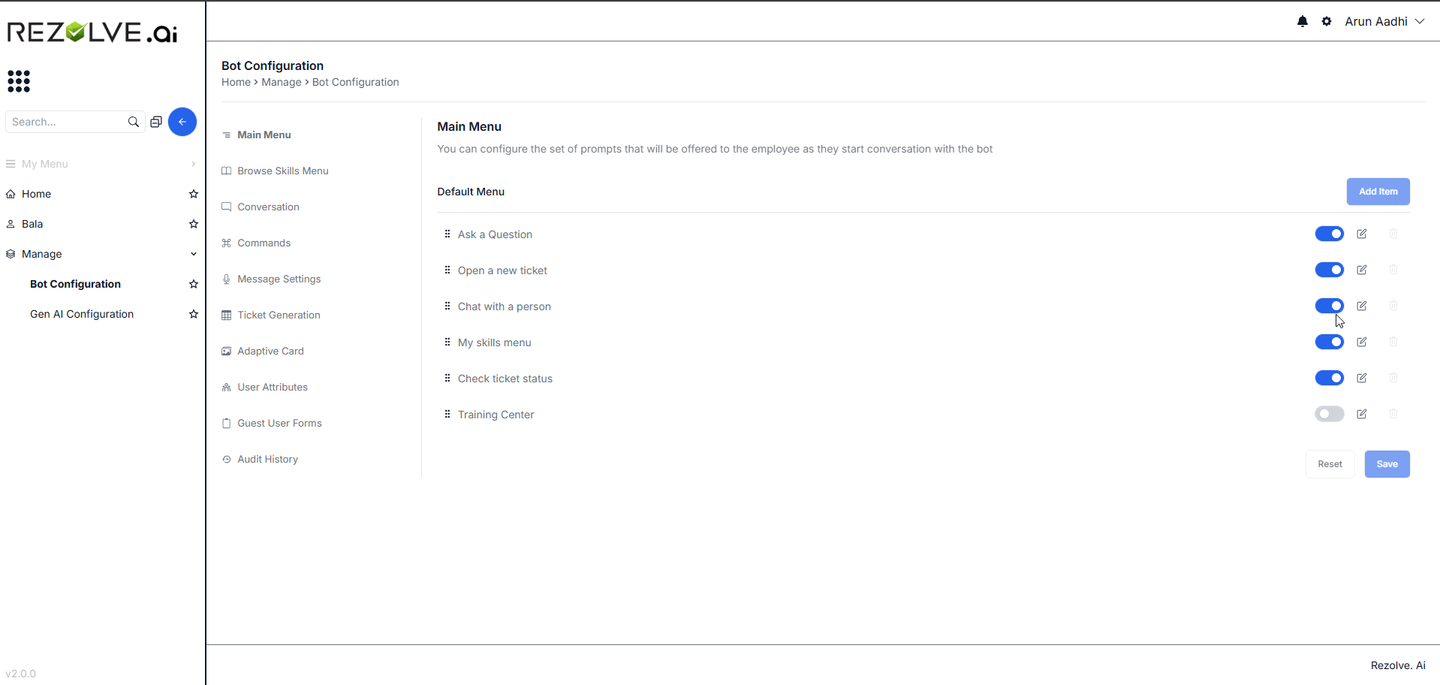
Task: Open the Adaptive Card section
Action: [263, 351]
